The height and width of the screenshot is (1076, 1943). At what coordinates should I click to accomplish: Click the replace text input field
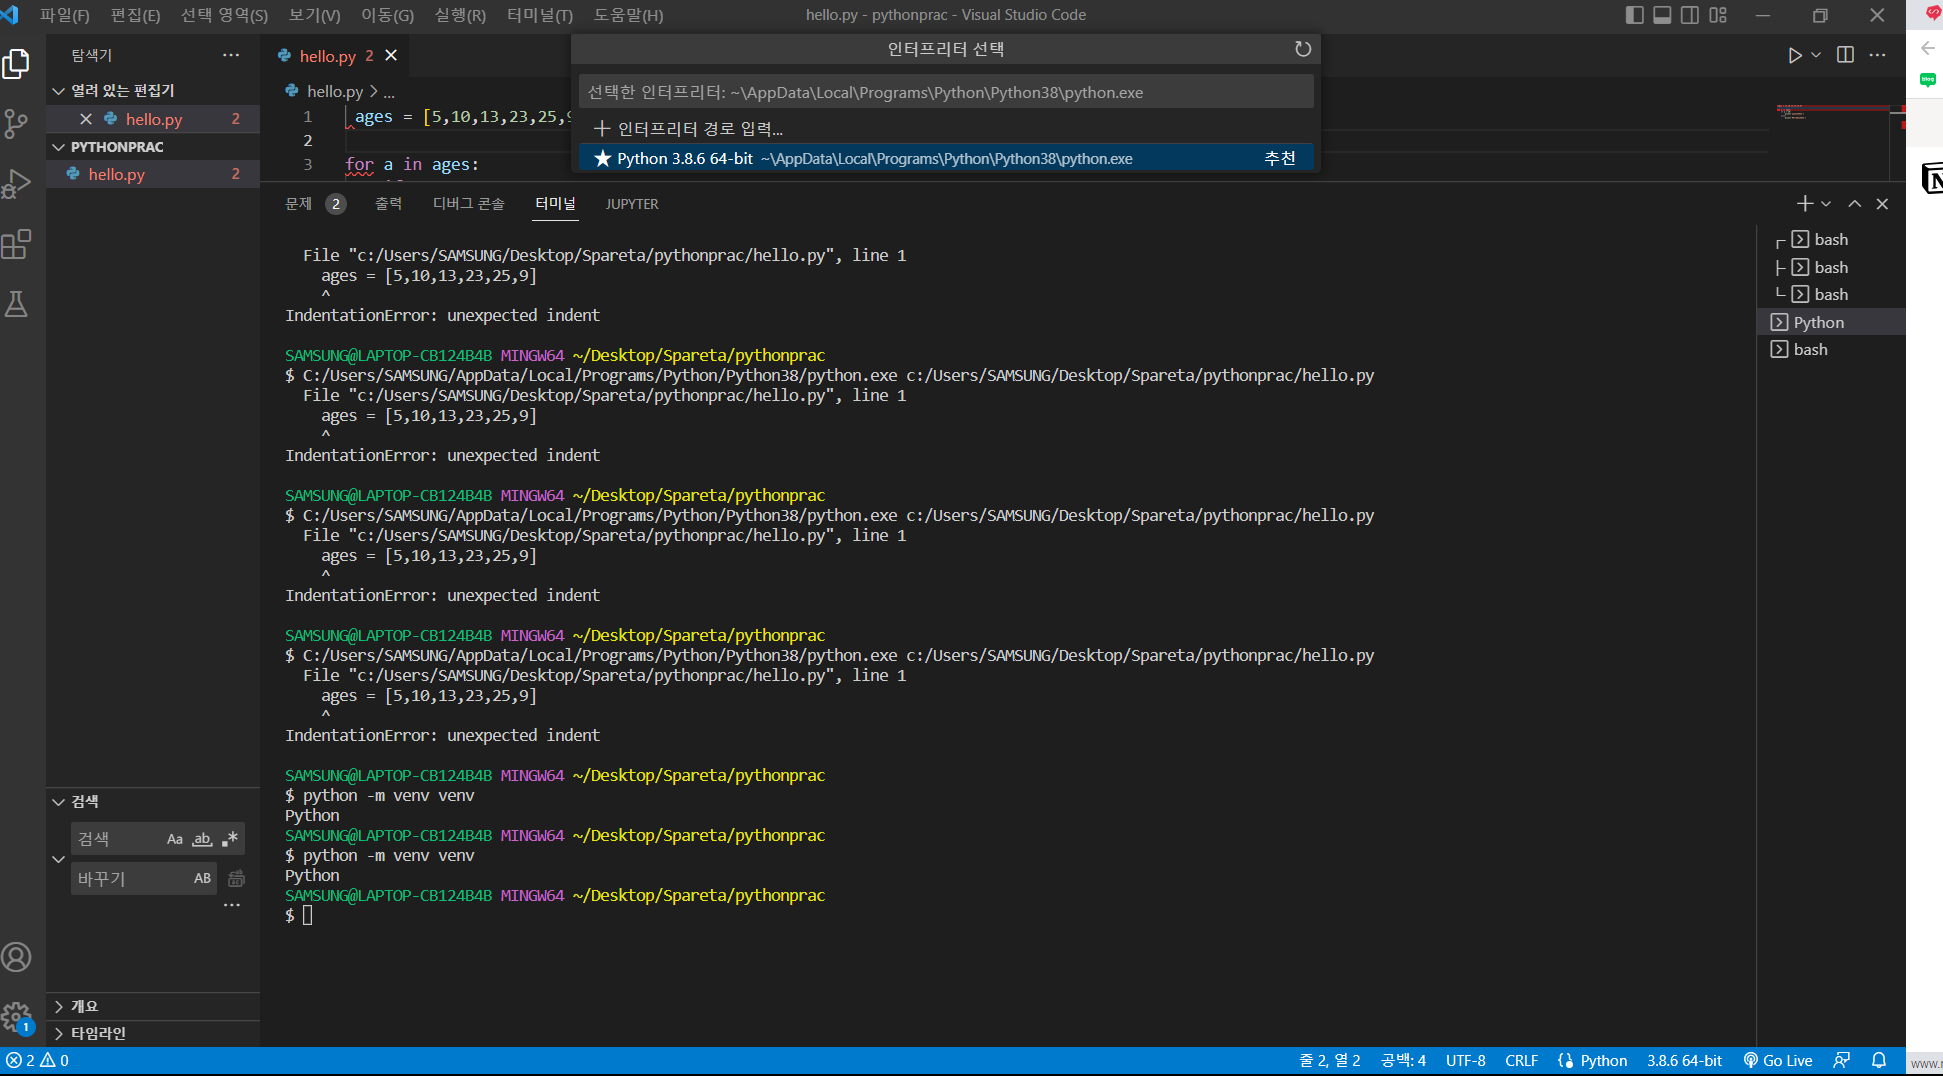tap(130, 878)
